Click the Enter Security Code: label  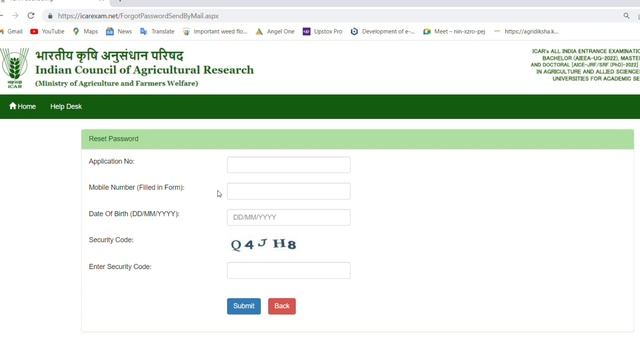click(120, 267)
